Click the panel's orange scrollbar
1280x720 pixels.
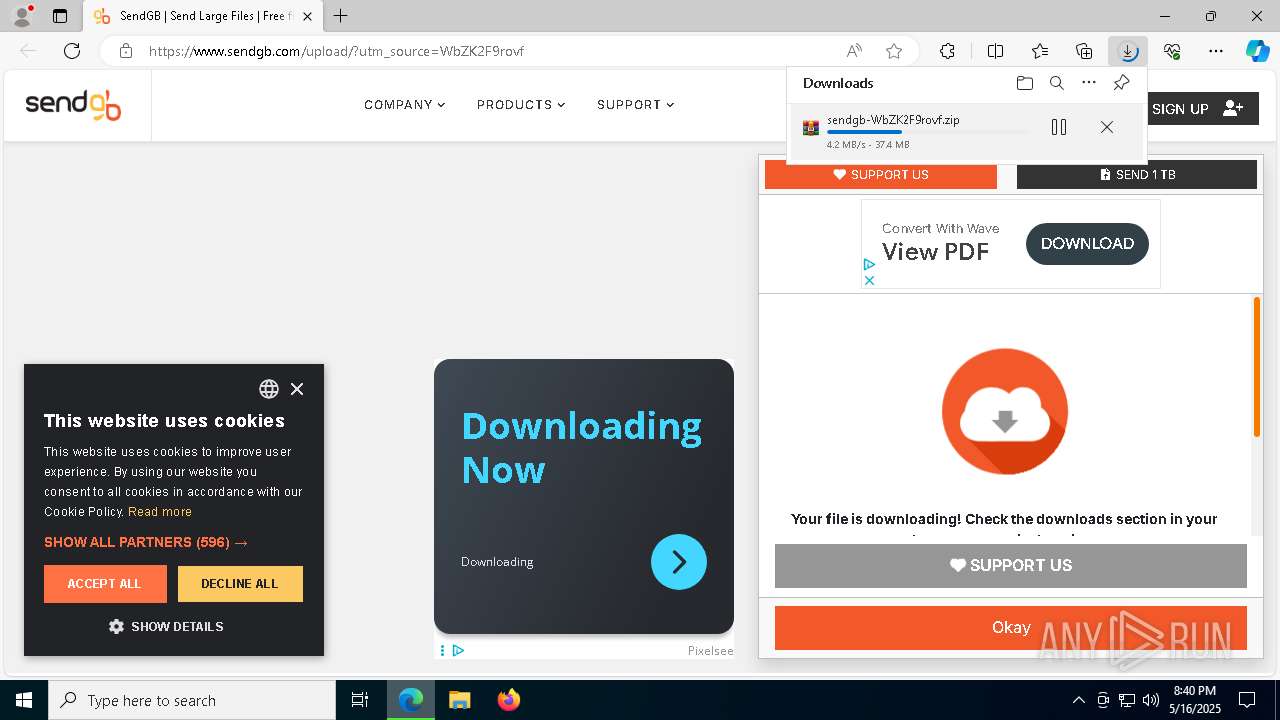point(1257,367)
